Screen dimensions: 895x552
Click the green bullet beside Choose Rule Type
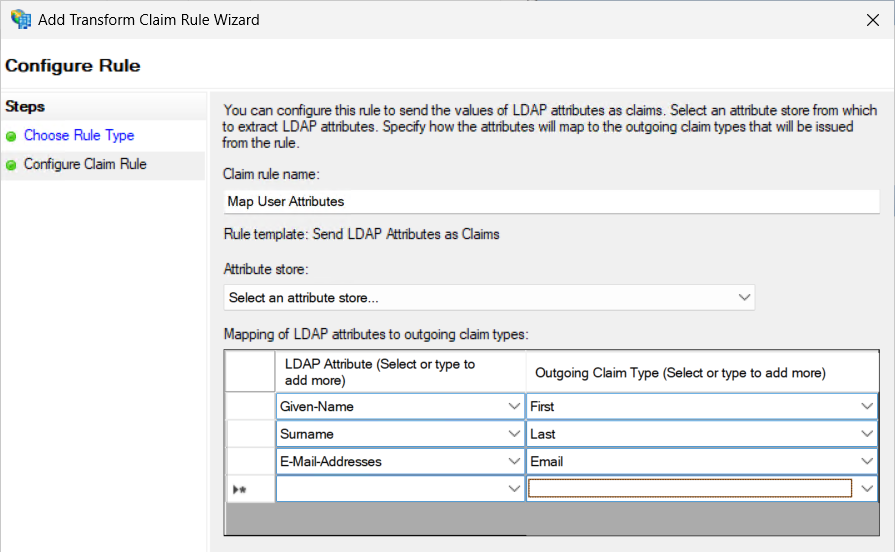(x=11, y=136)
